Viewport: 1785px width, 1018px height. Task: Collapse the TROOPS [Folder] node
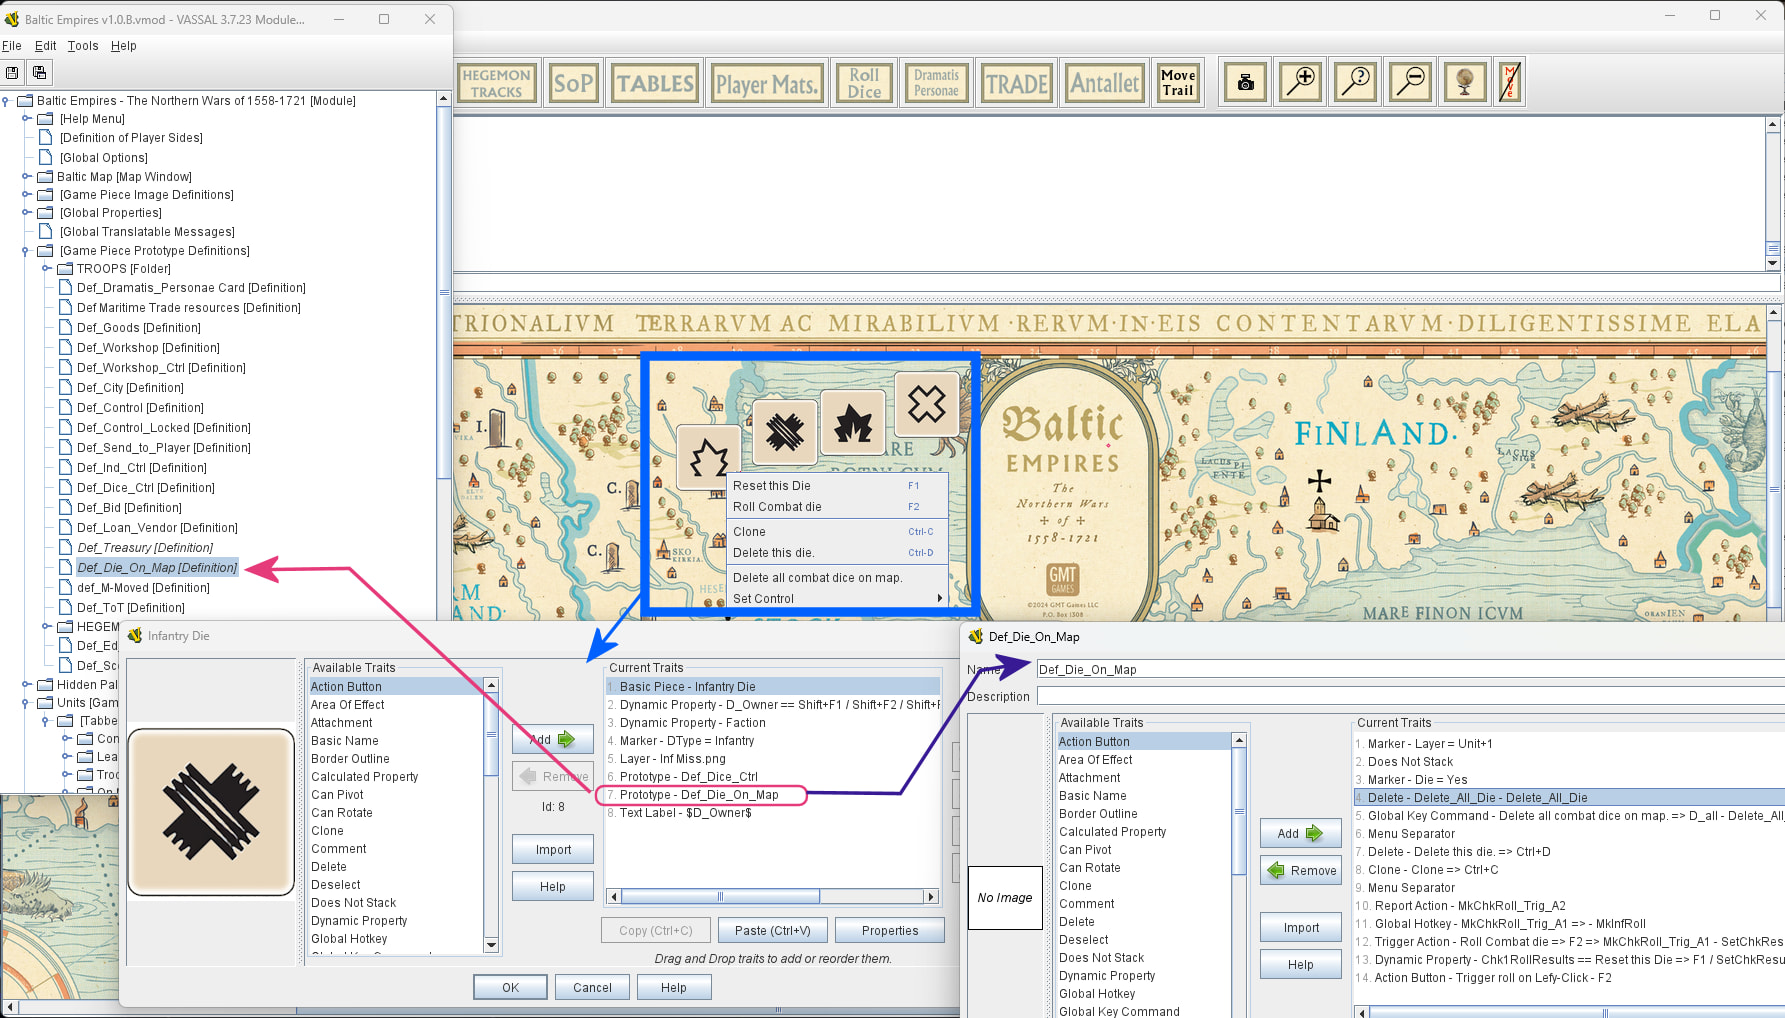pos(46,268)
